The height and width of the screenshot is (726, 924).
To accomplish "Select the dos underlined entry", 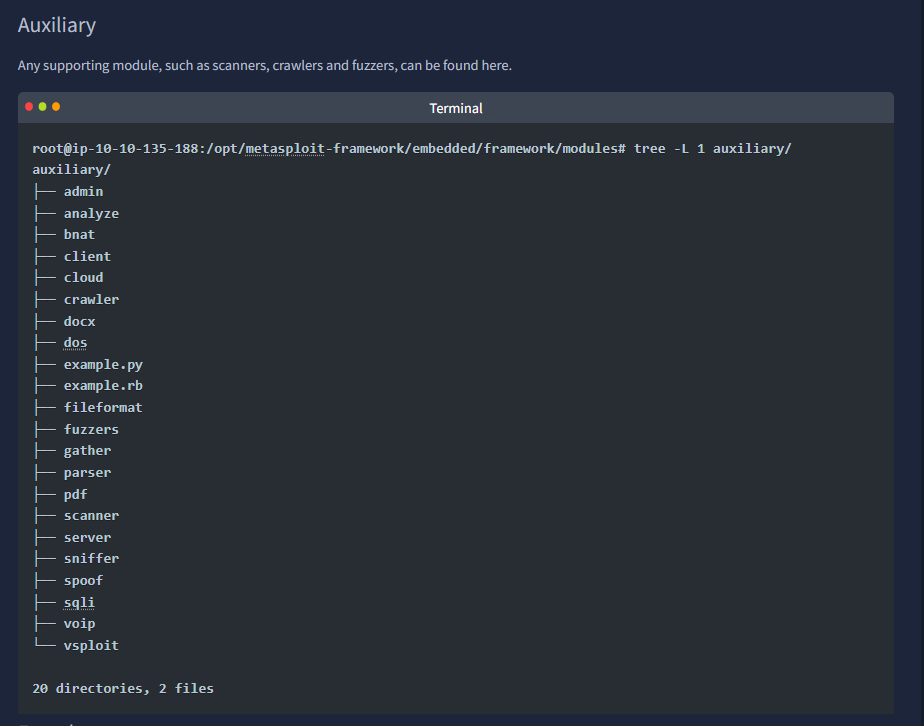I will [75, 343].
